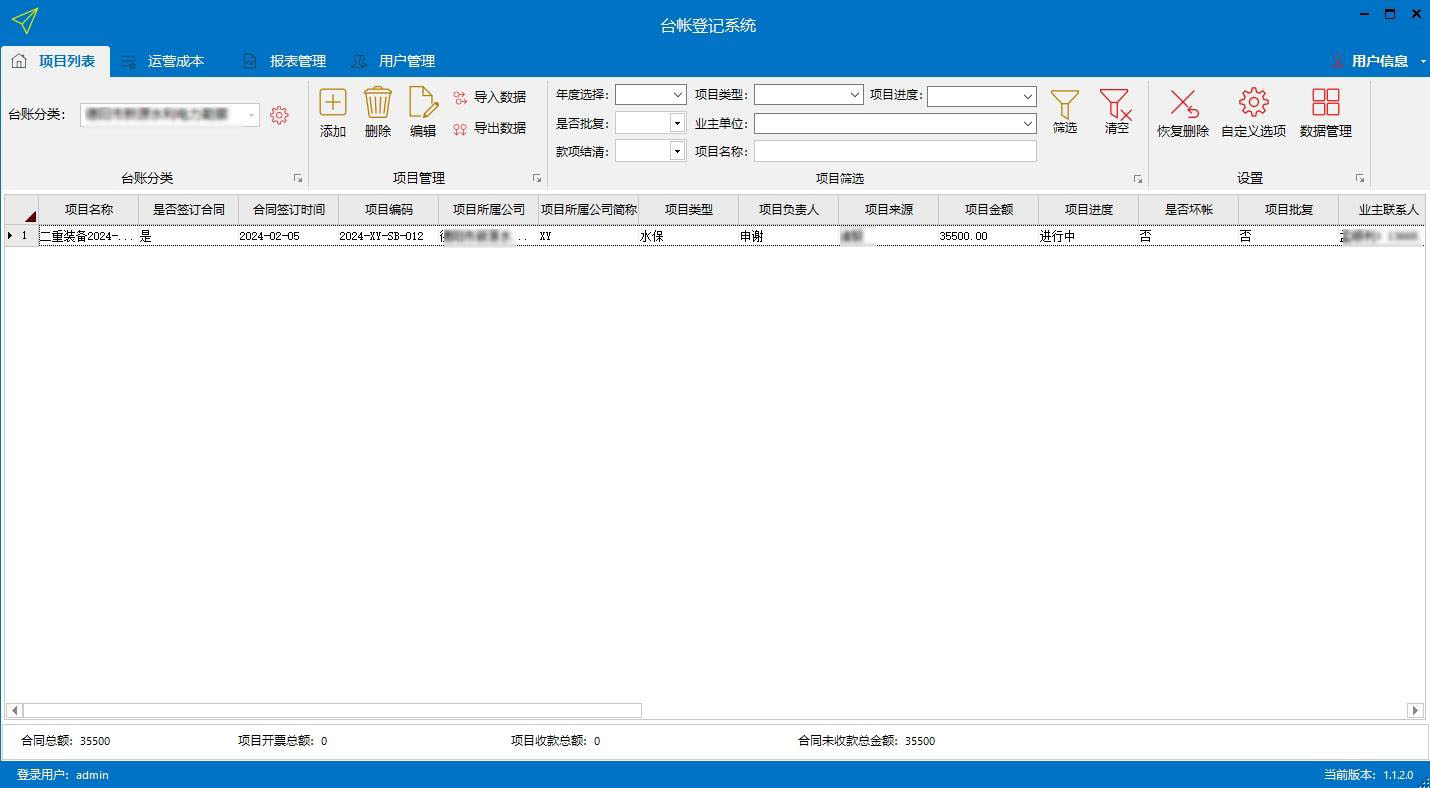Switch to the 用户管理 tab

point(394,61)
